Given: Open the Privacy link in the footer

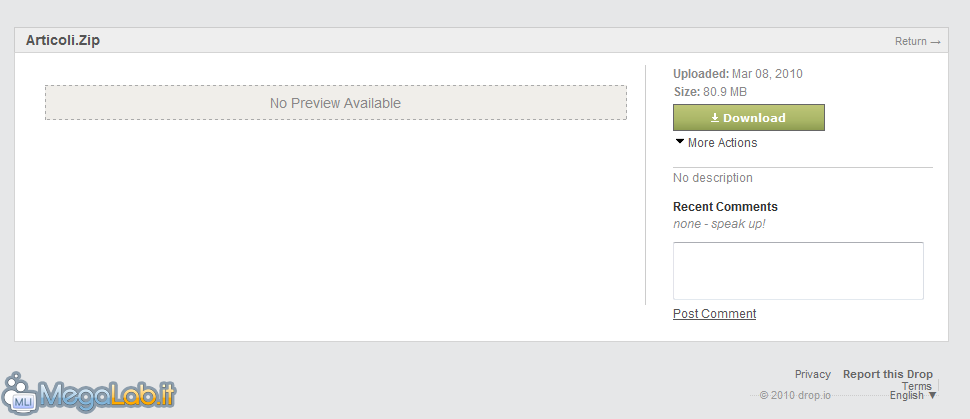Looking at the screenshot, I should click(812, 374).
